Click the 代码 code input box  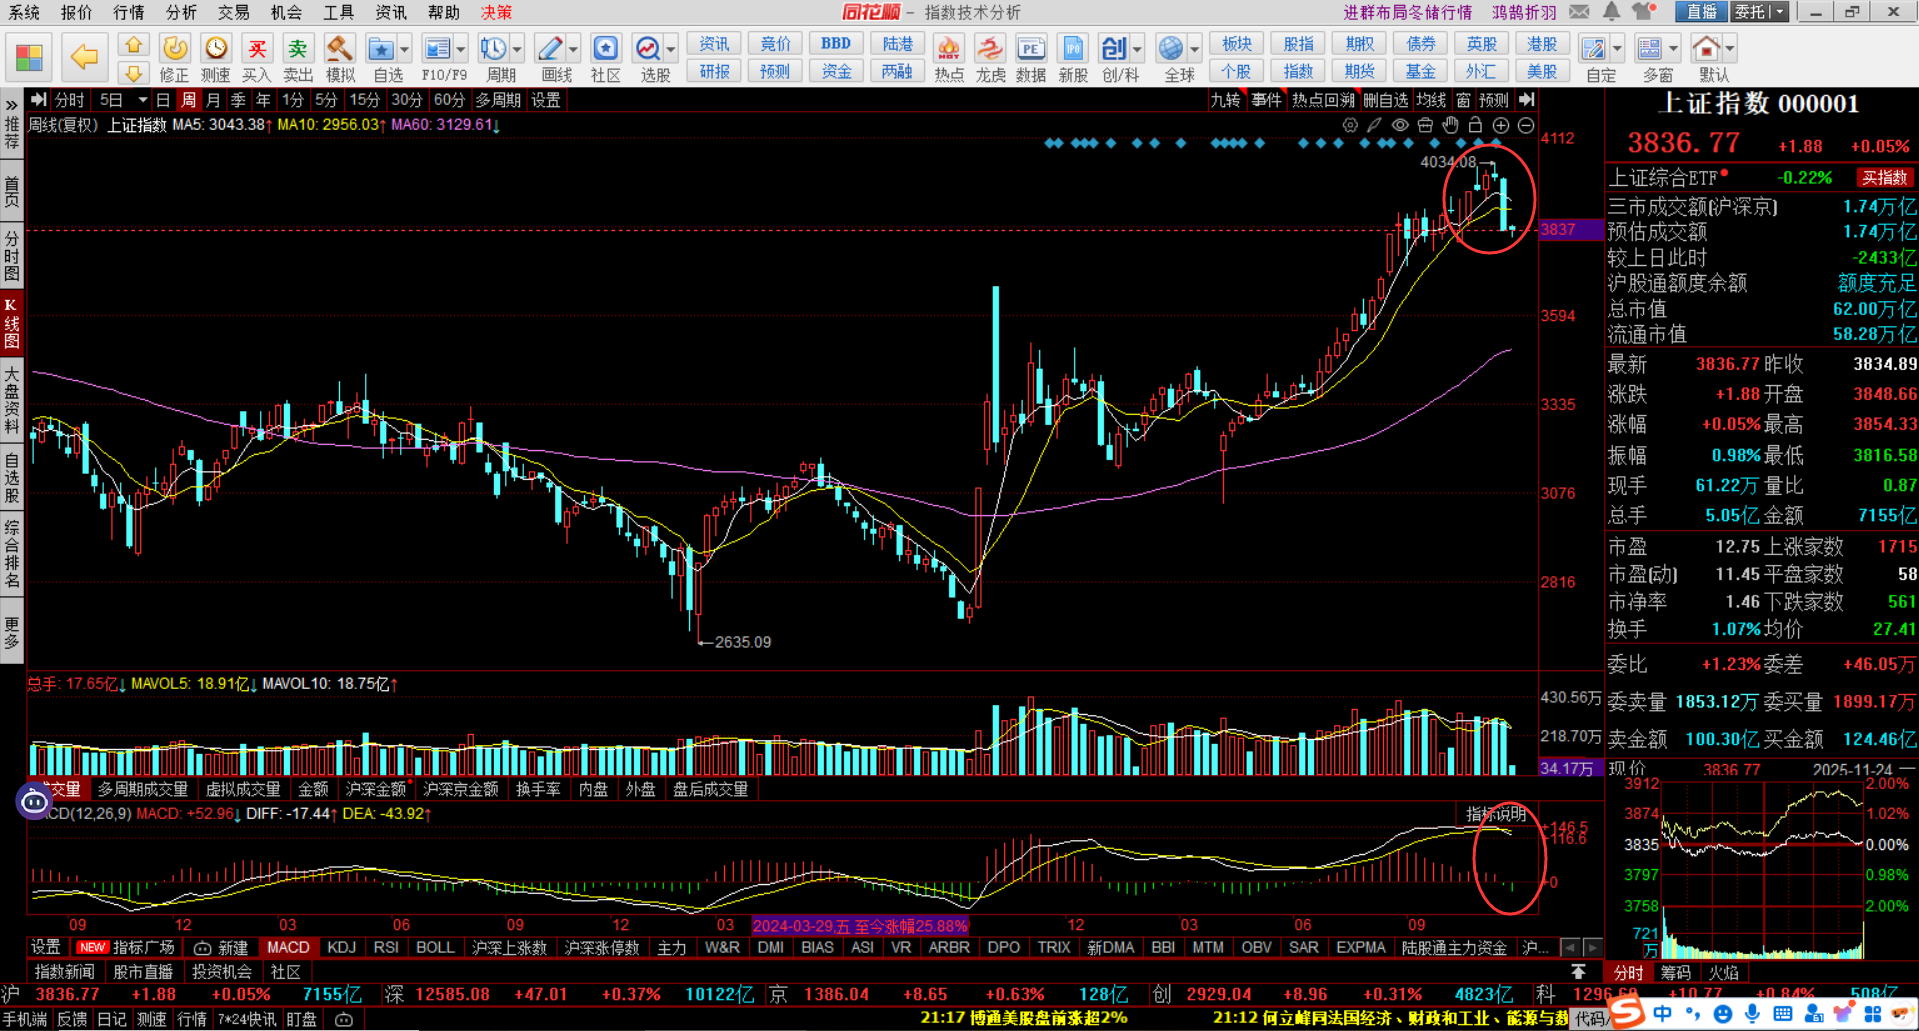[x=1591, y=1019]
